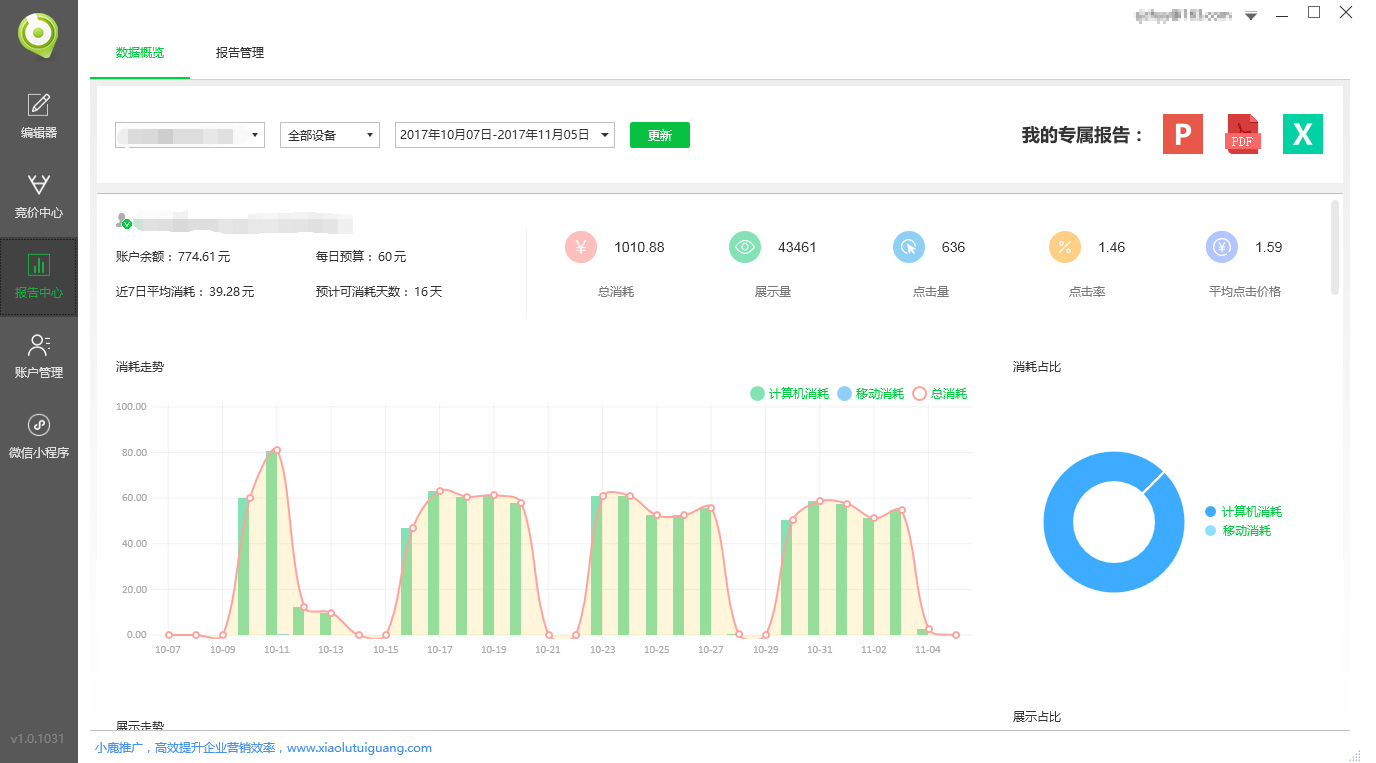This screenshot has width=1376, height=763.
Task: Expand the account selection dropdown
Action: pos(190,135)
